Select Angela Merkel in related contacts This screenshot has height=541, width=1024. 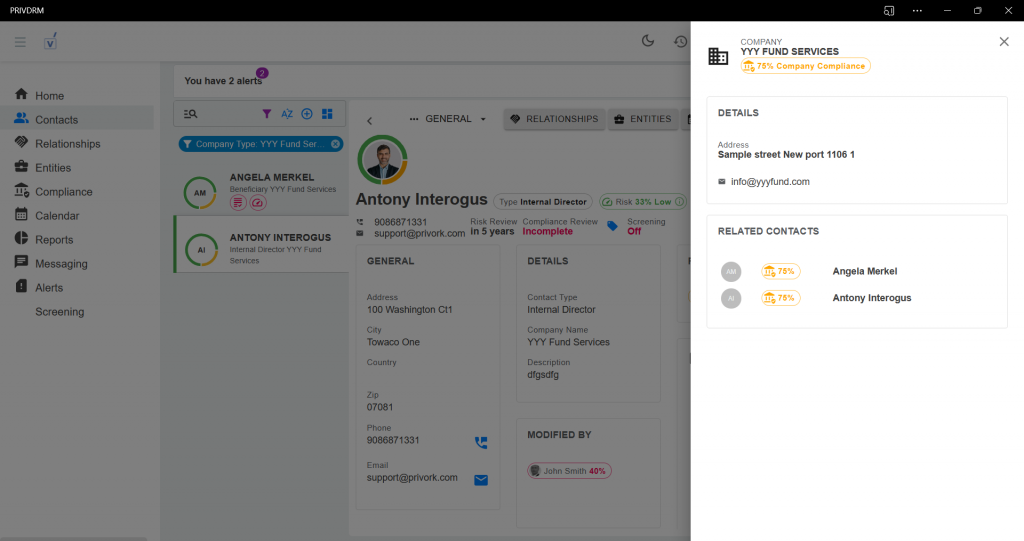(x=864, y=271)
